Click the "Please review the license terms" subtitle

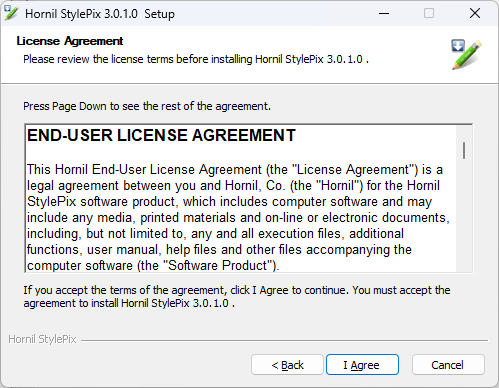196,59
